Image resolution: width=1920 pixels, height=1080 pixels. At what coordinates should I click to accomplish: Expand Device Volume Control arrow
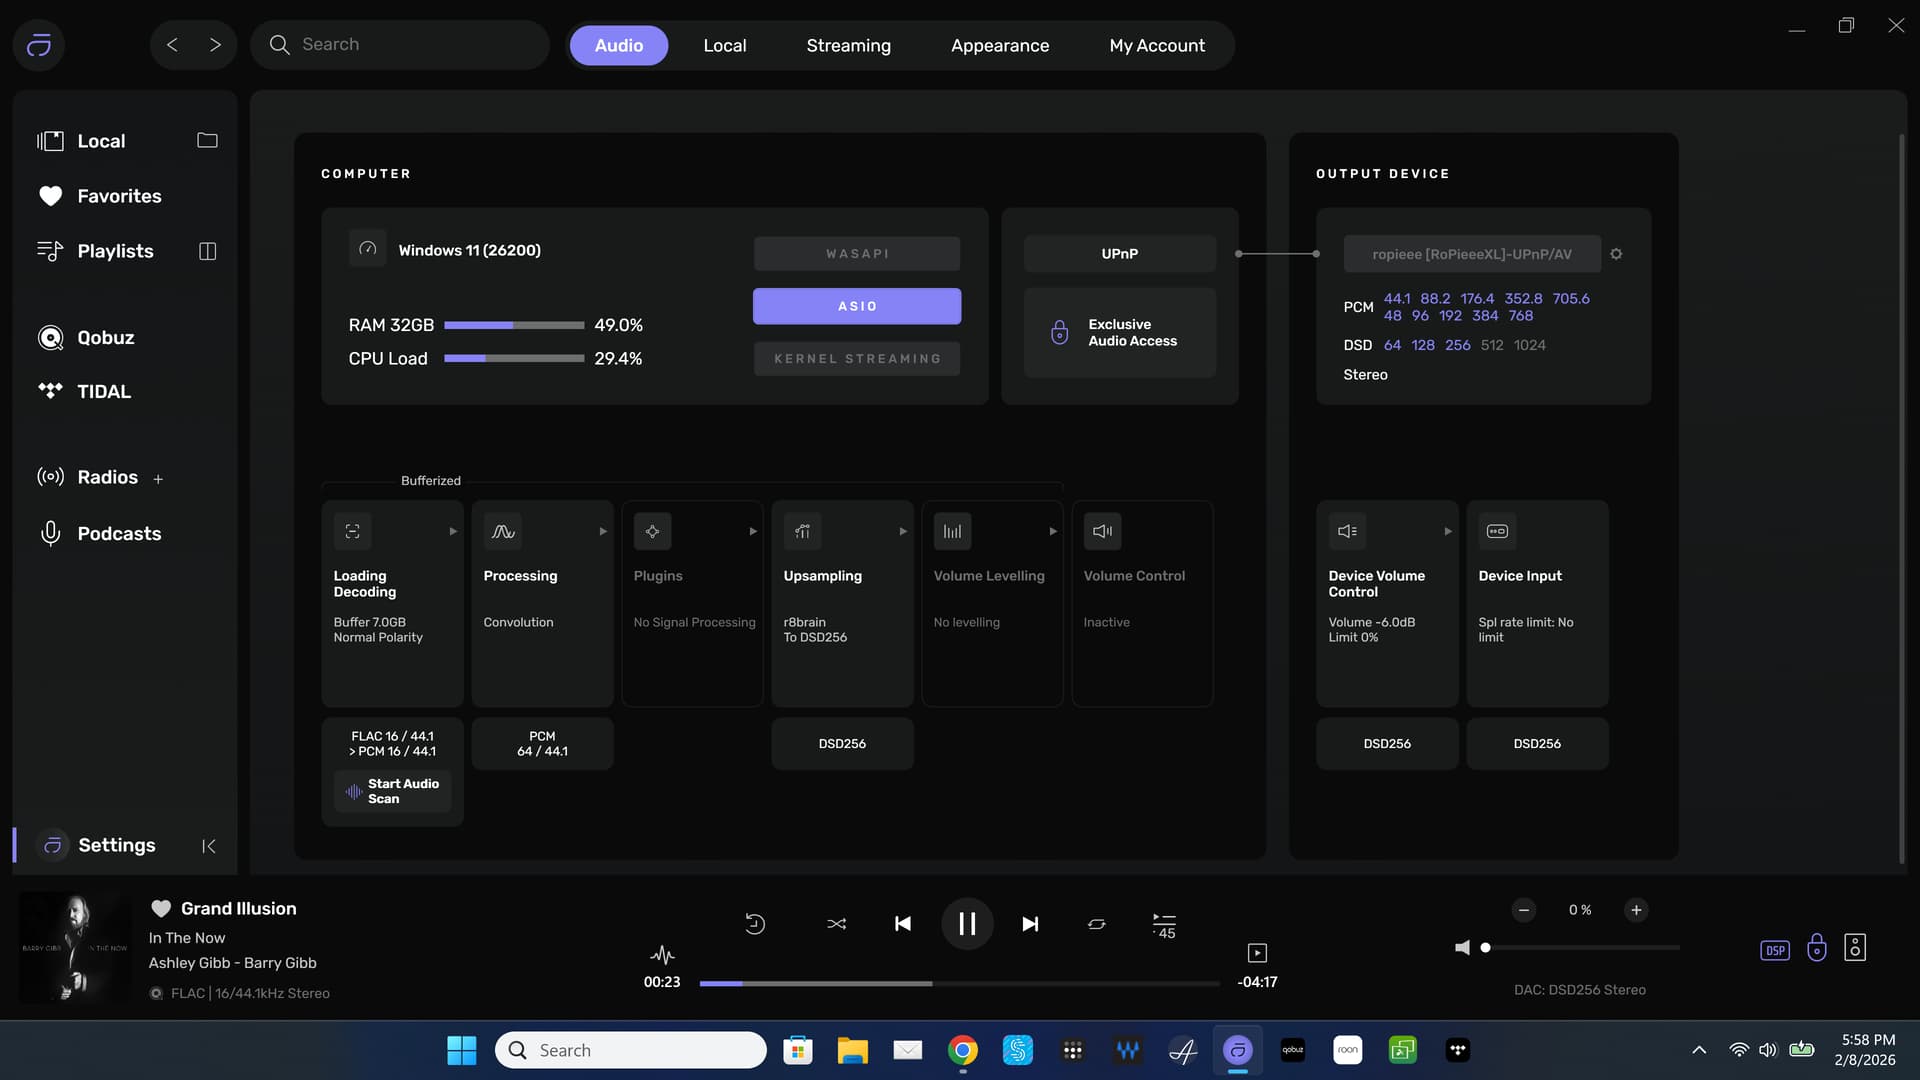point(1448,532)
